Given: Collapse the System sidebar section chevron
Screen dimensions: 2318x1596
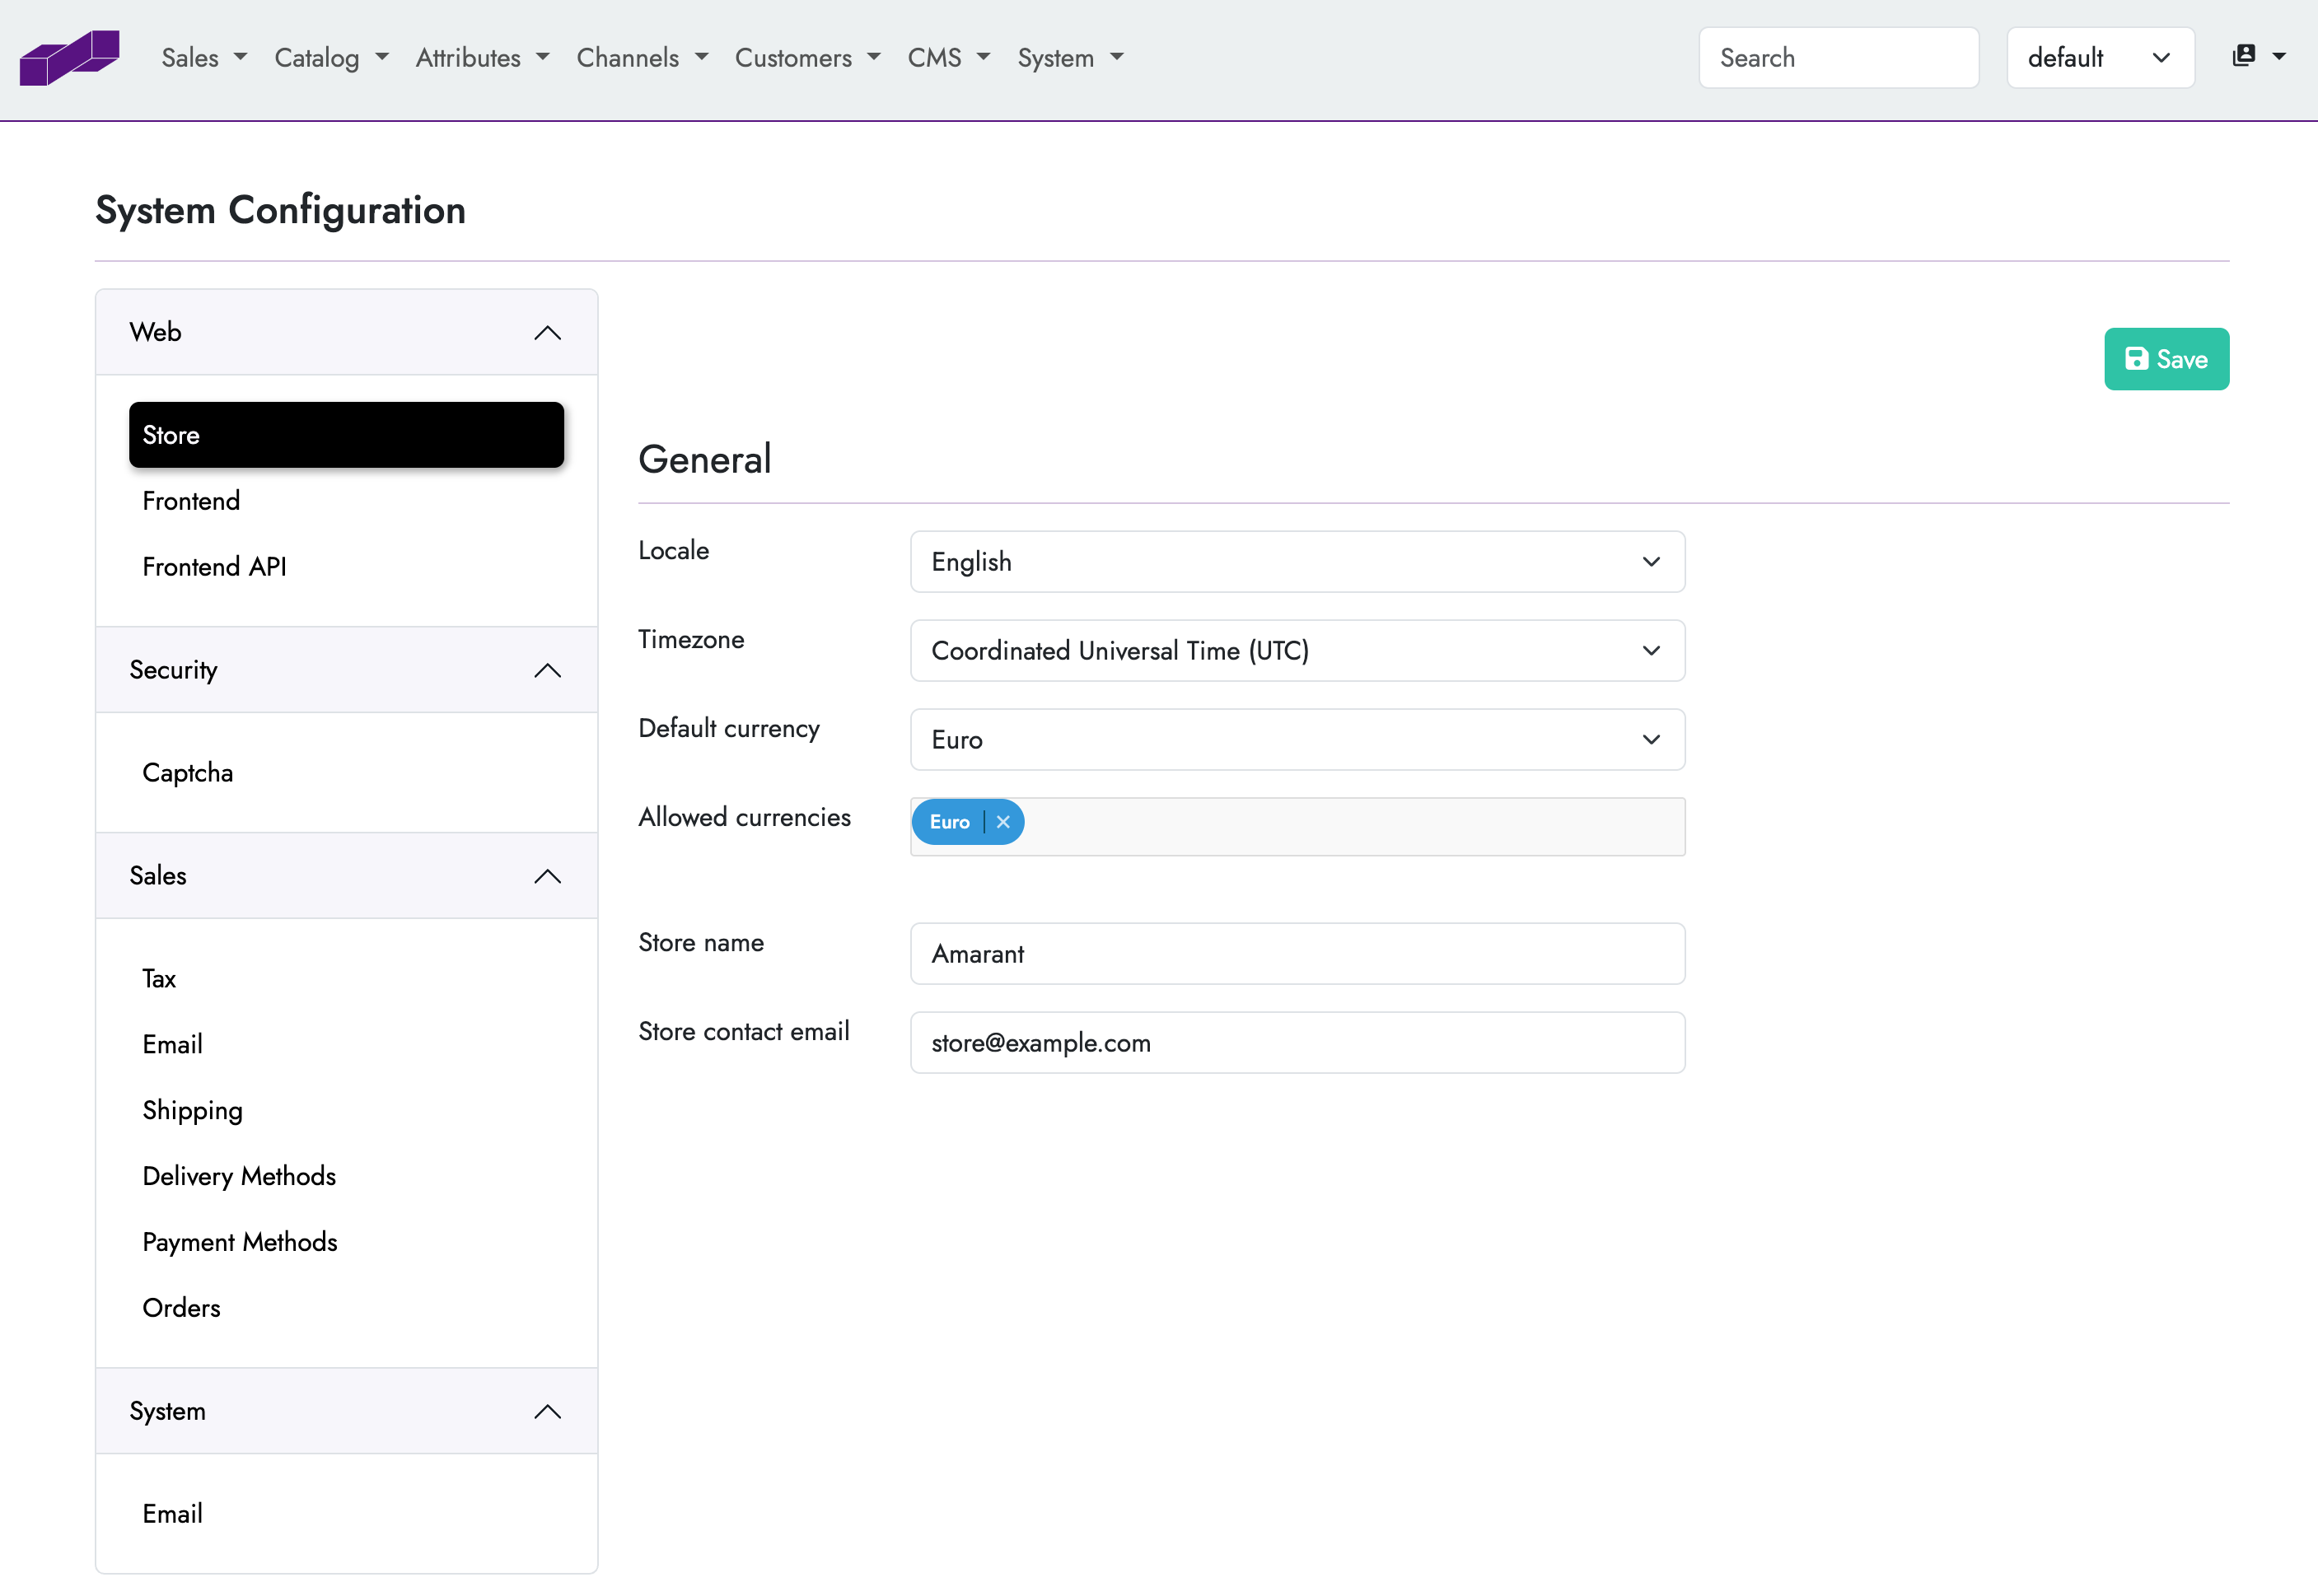Looking at the screenshot, I should tap(547, 1411).
